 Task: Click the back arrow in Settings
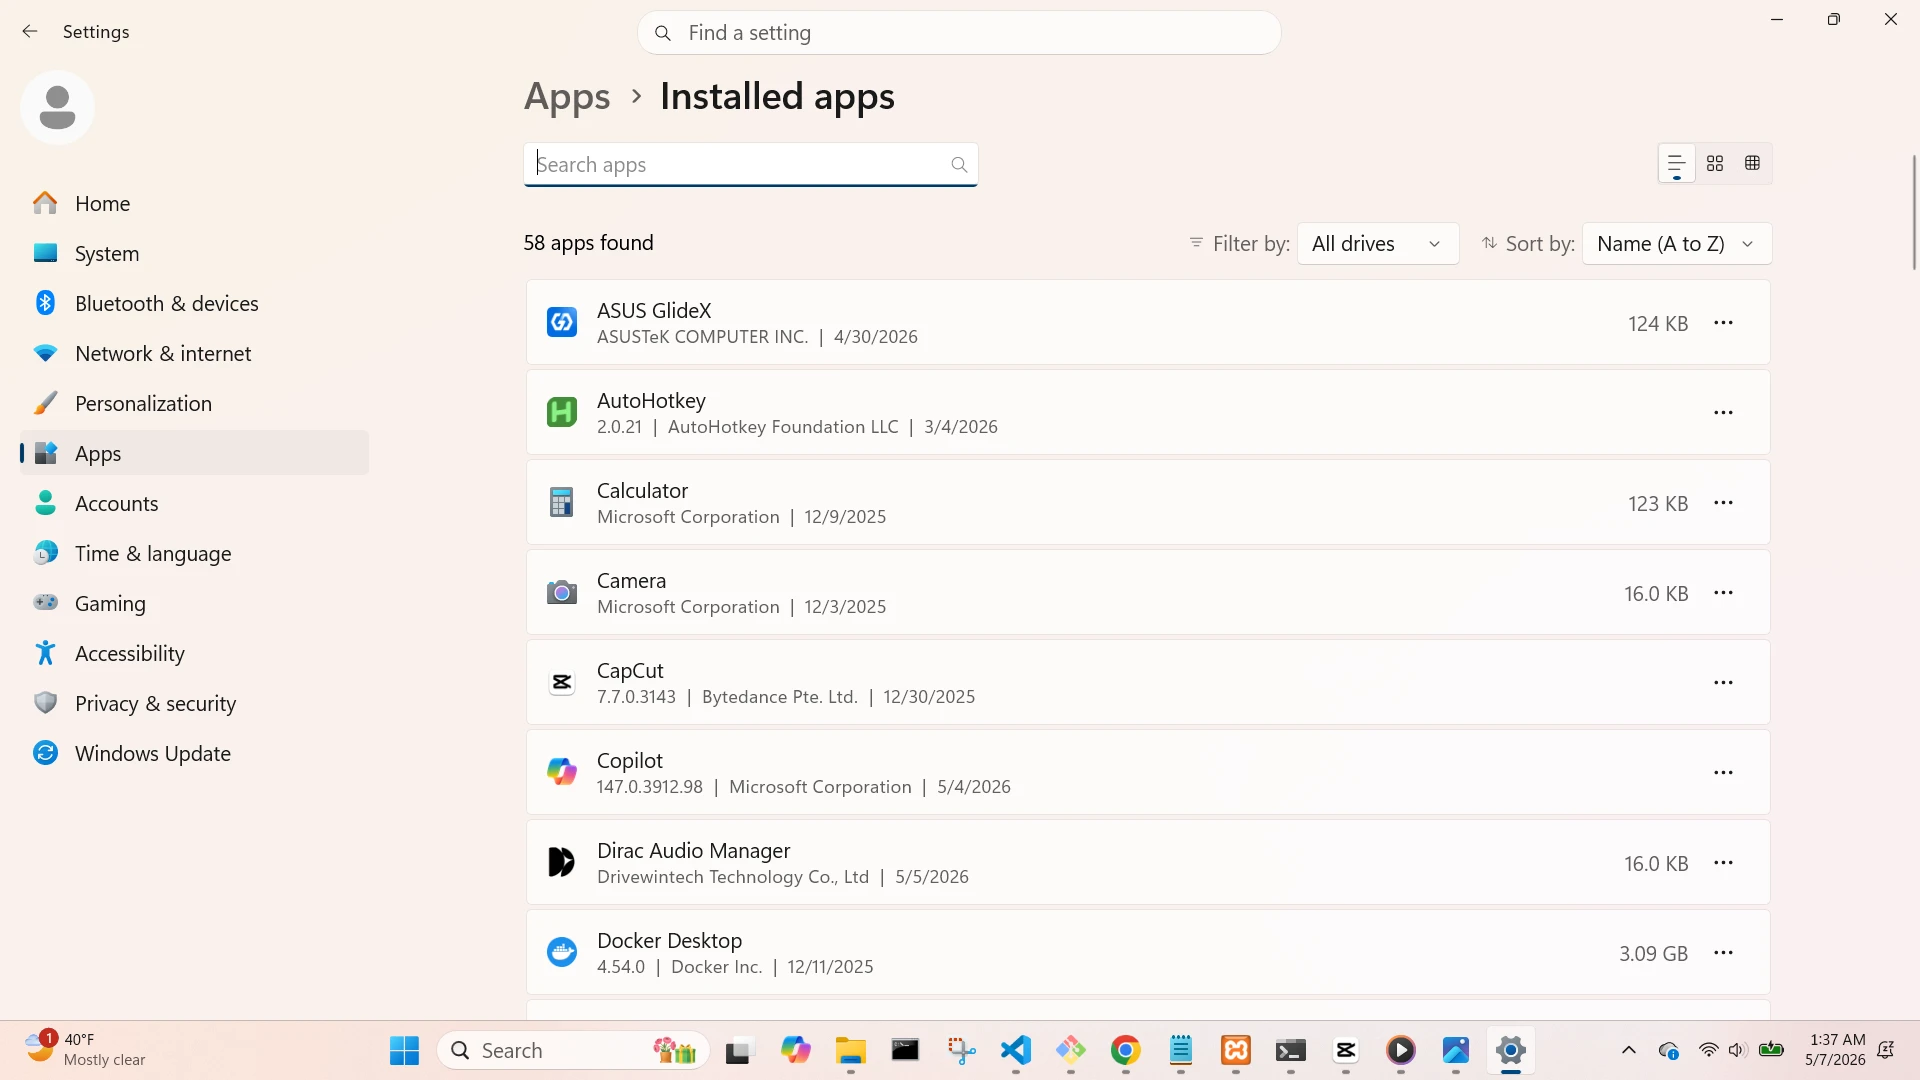(30, 32)
